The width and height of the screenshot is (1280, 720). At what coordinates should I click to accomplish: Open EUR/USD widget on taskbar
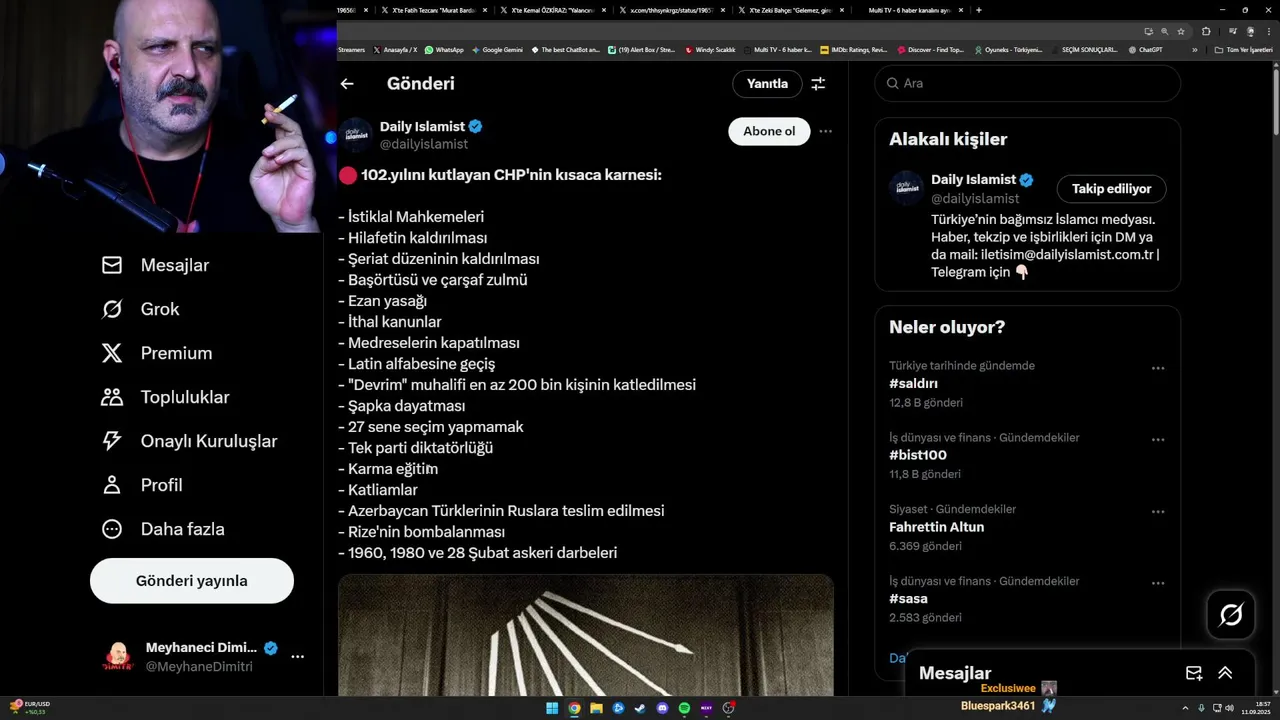click(x=29, y=708)
